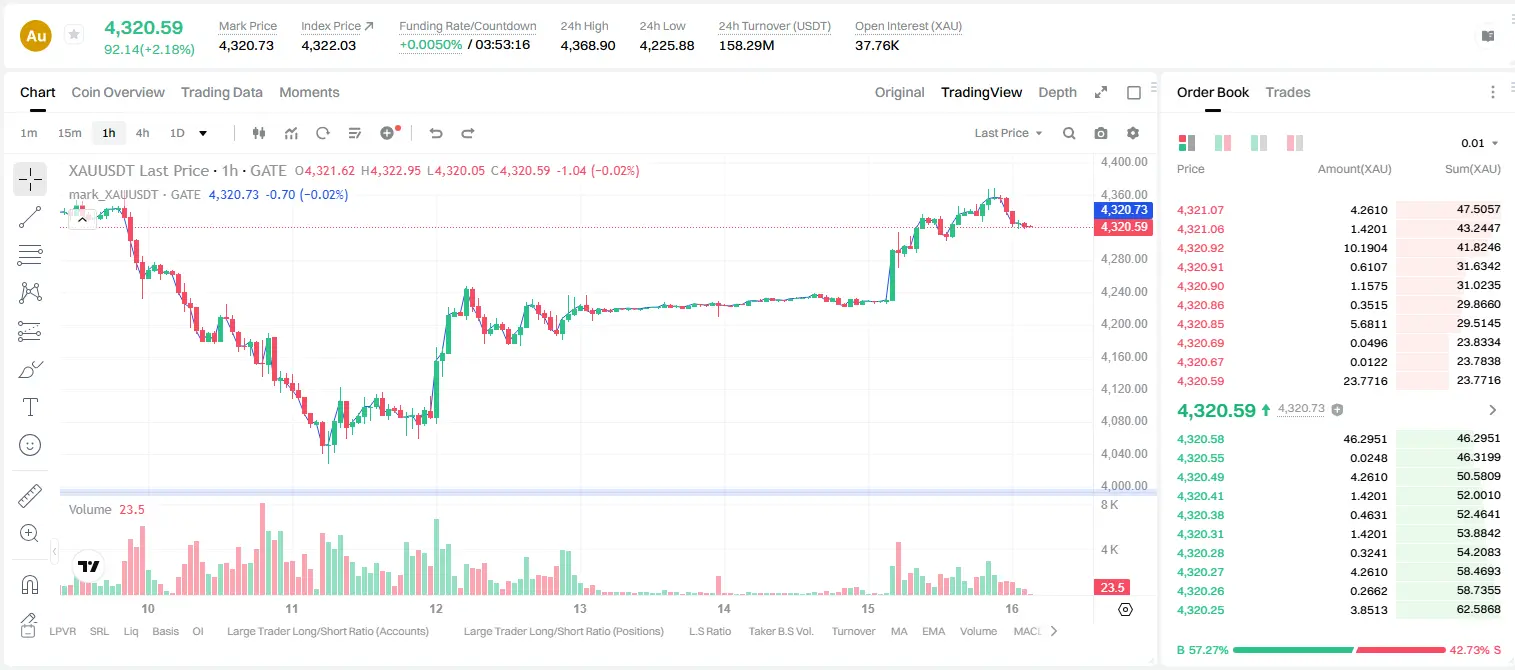
Task: Open the Trades tab
Action: coord(1288,92)
